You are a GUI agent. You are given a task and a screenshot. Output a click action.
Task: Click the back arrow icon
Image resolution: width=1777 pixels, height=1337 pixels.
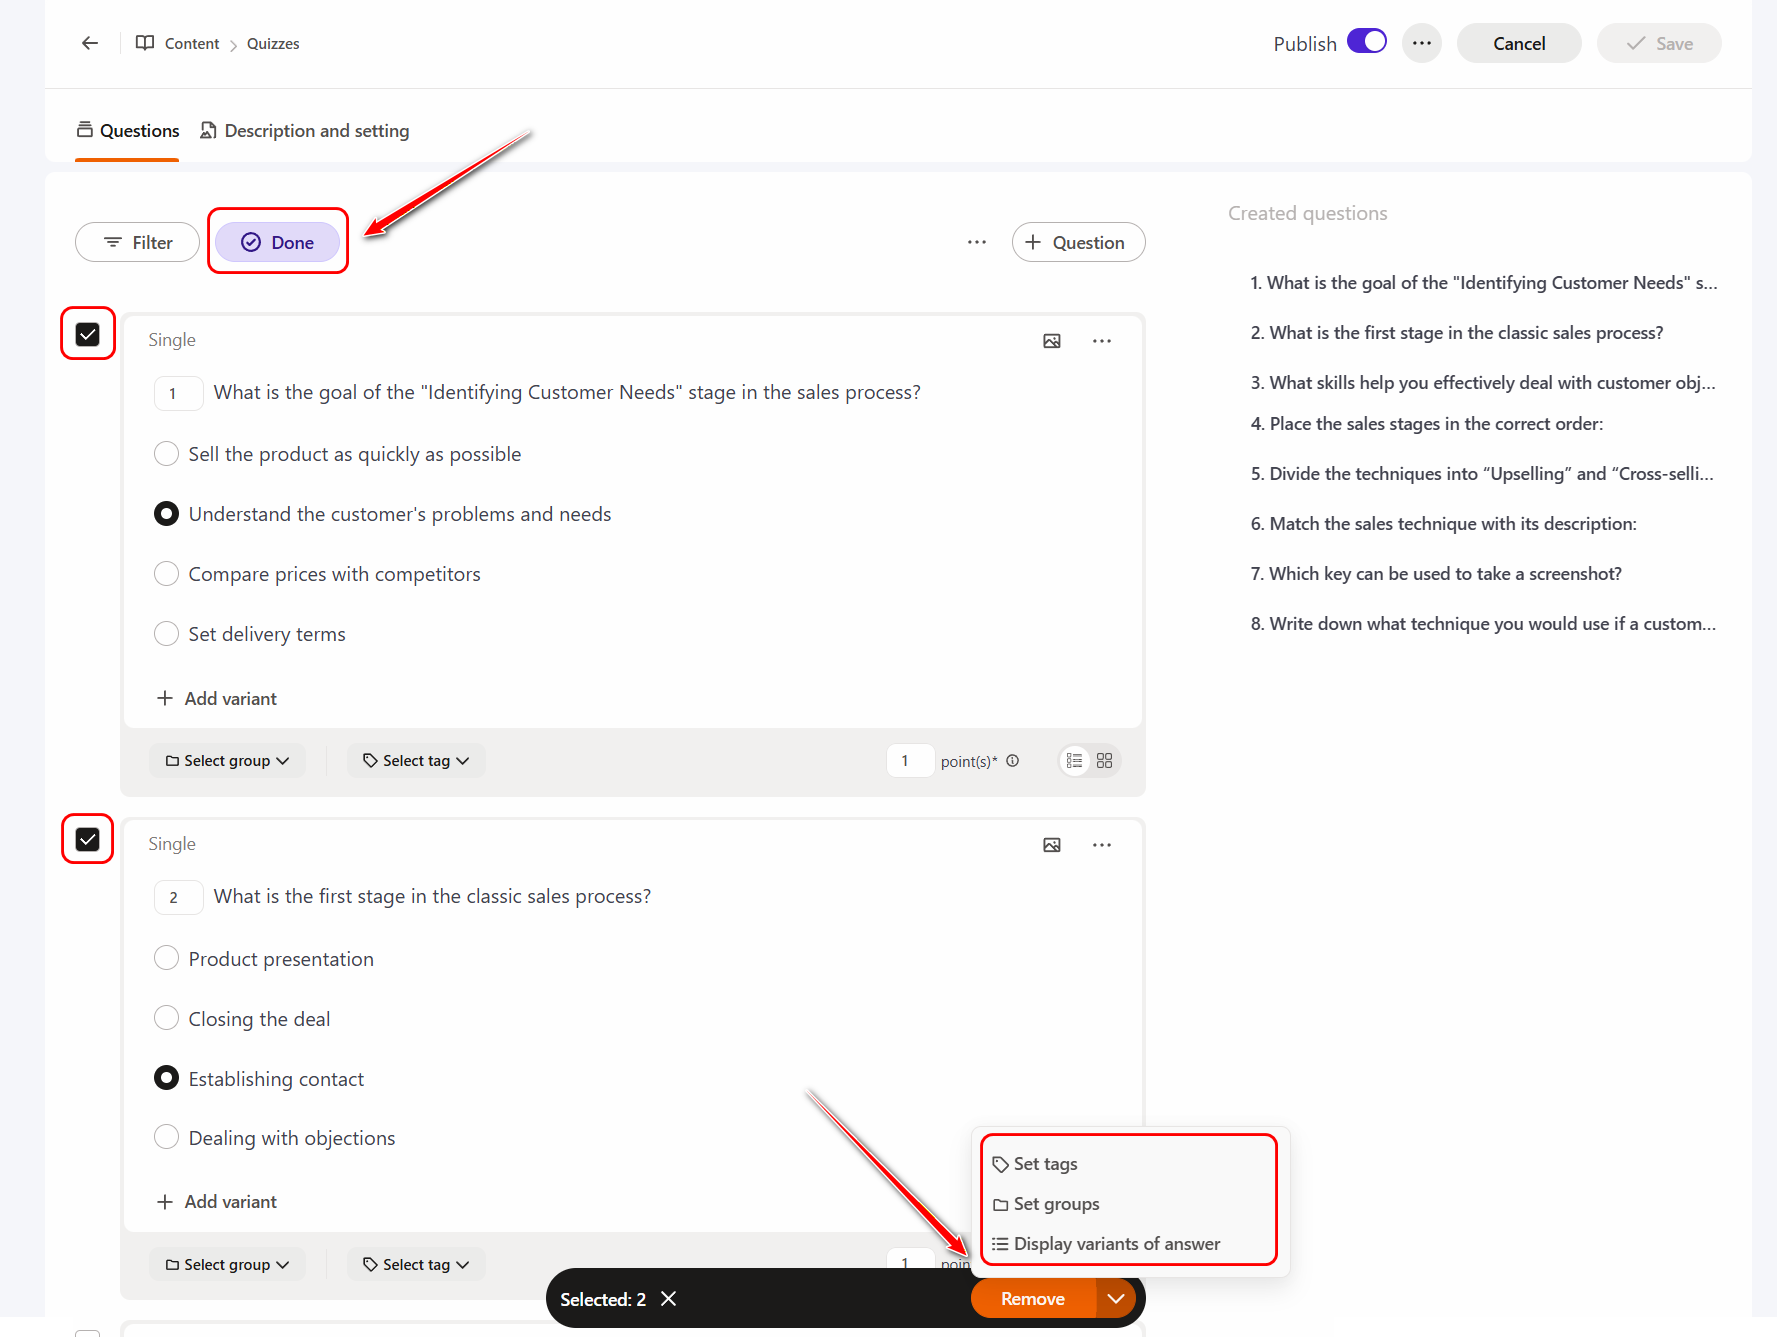click(90, 43)
